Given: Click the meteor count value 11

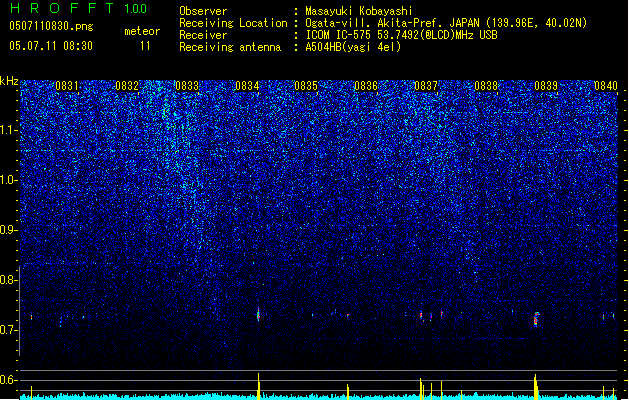Looking at the screenshot, I should [x=145, y=46].
